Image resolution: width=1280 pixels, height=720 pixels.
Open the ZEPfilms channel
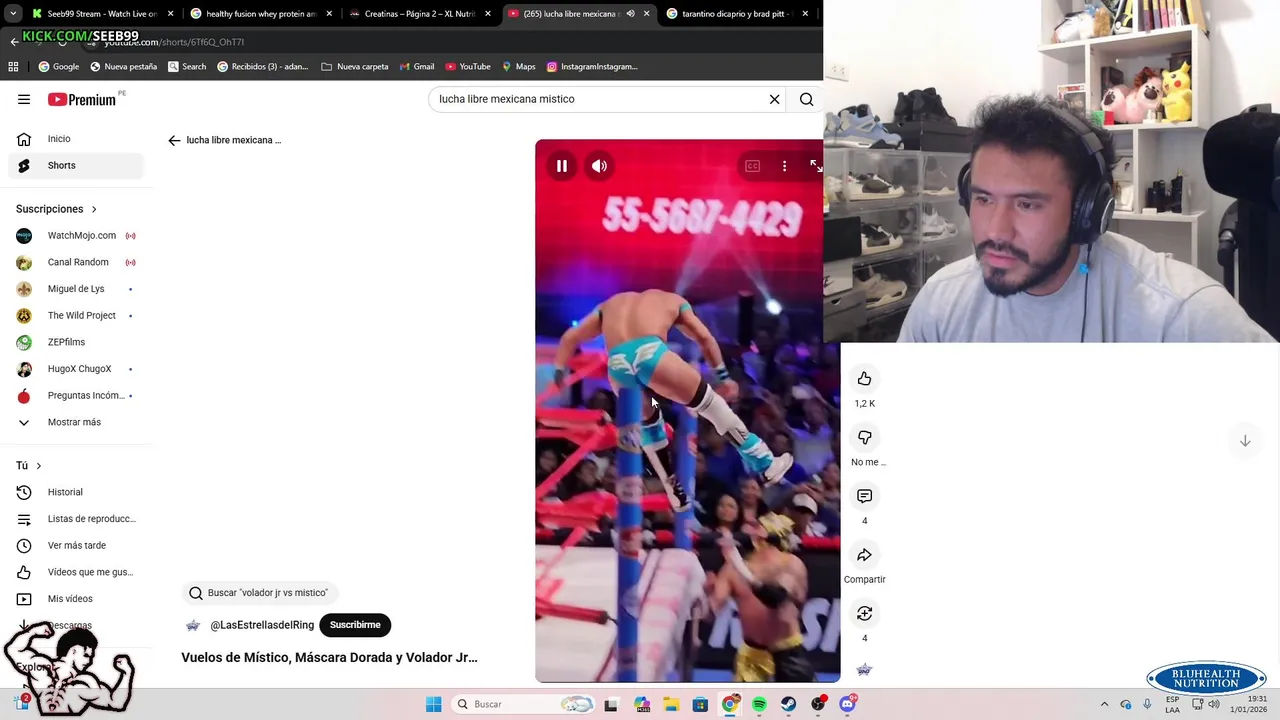tap(76, 342)
